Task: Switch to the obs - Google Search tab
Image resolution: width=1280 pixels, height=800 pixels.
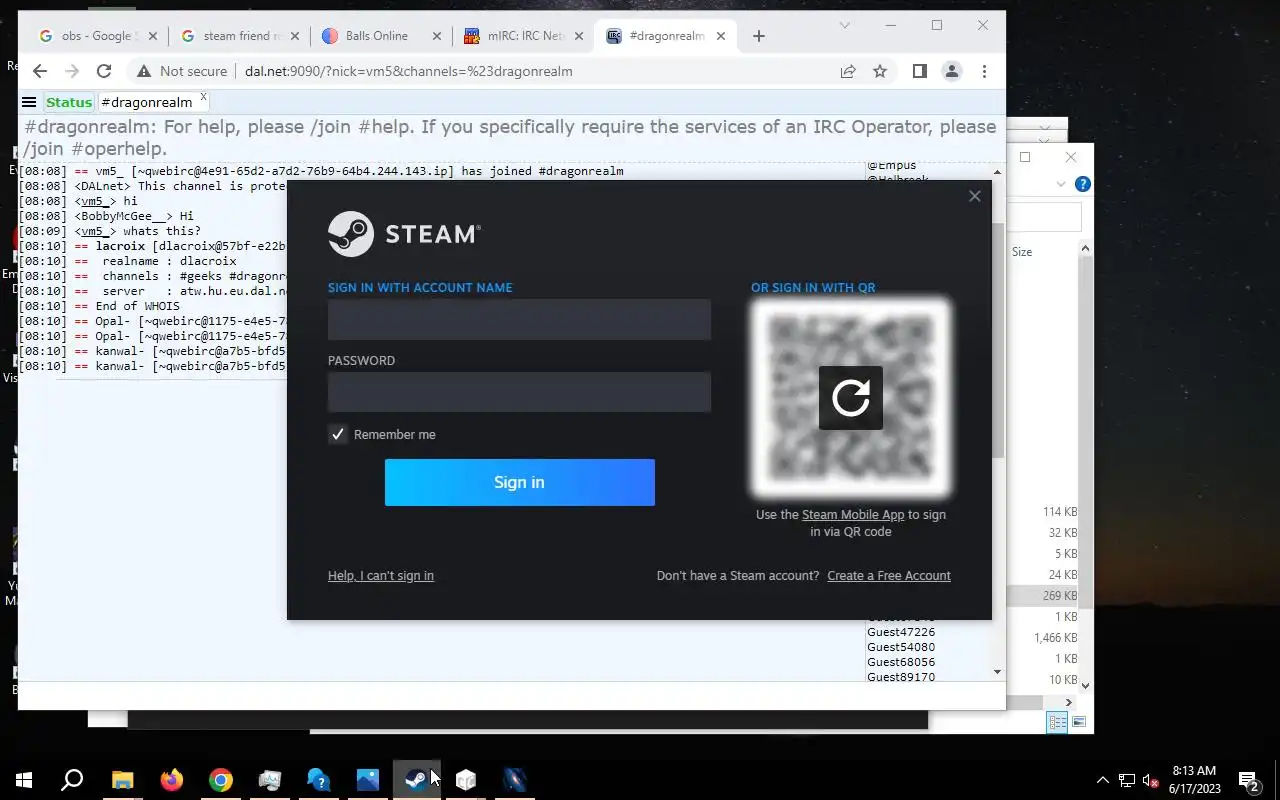Action: pyautogui.click(x=97, y=36)
